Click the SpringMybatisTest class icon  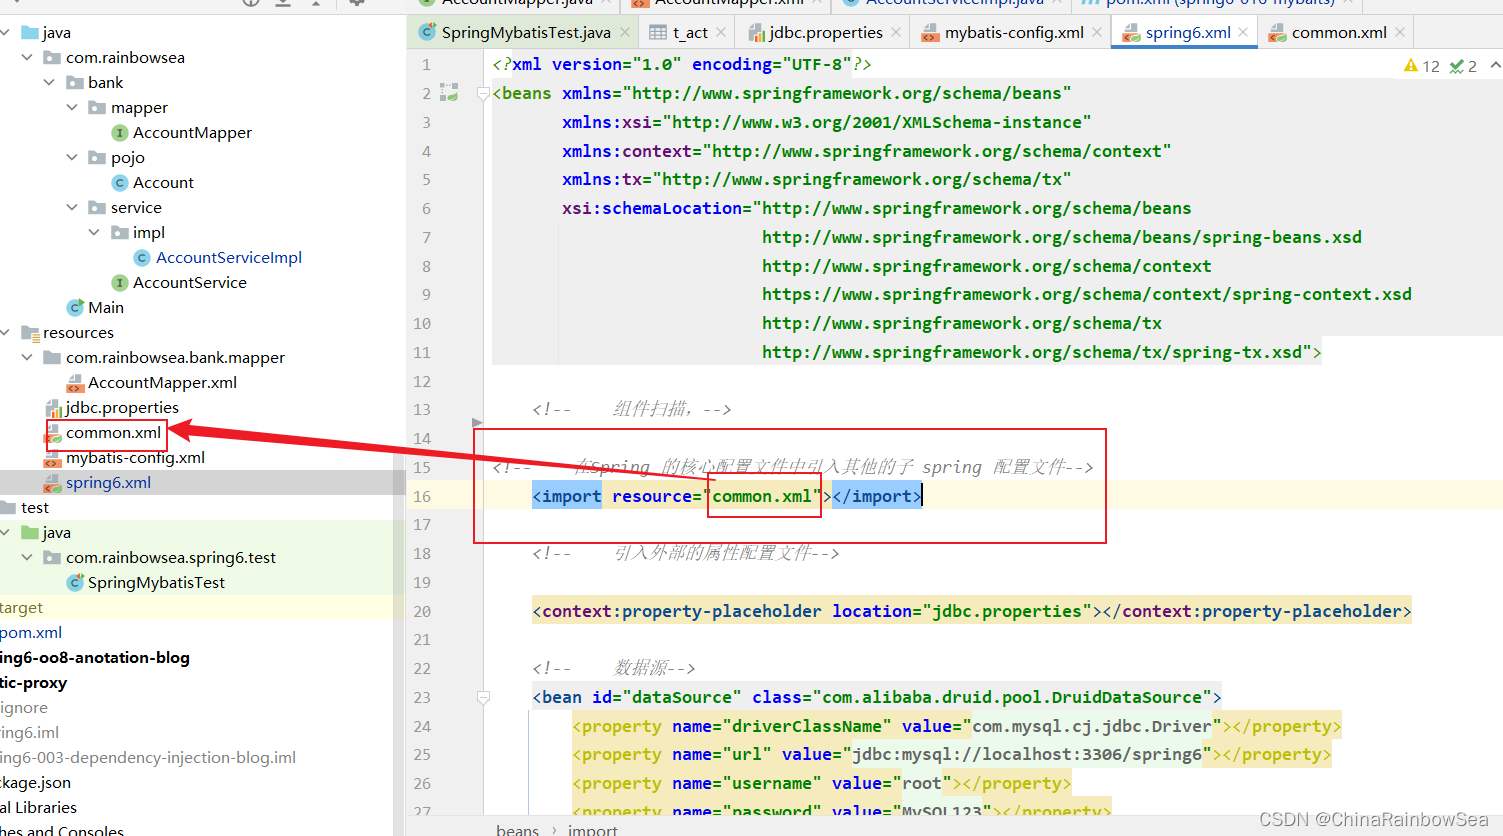click(75, 582)
